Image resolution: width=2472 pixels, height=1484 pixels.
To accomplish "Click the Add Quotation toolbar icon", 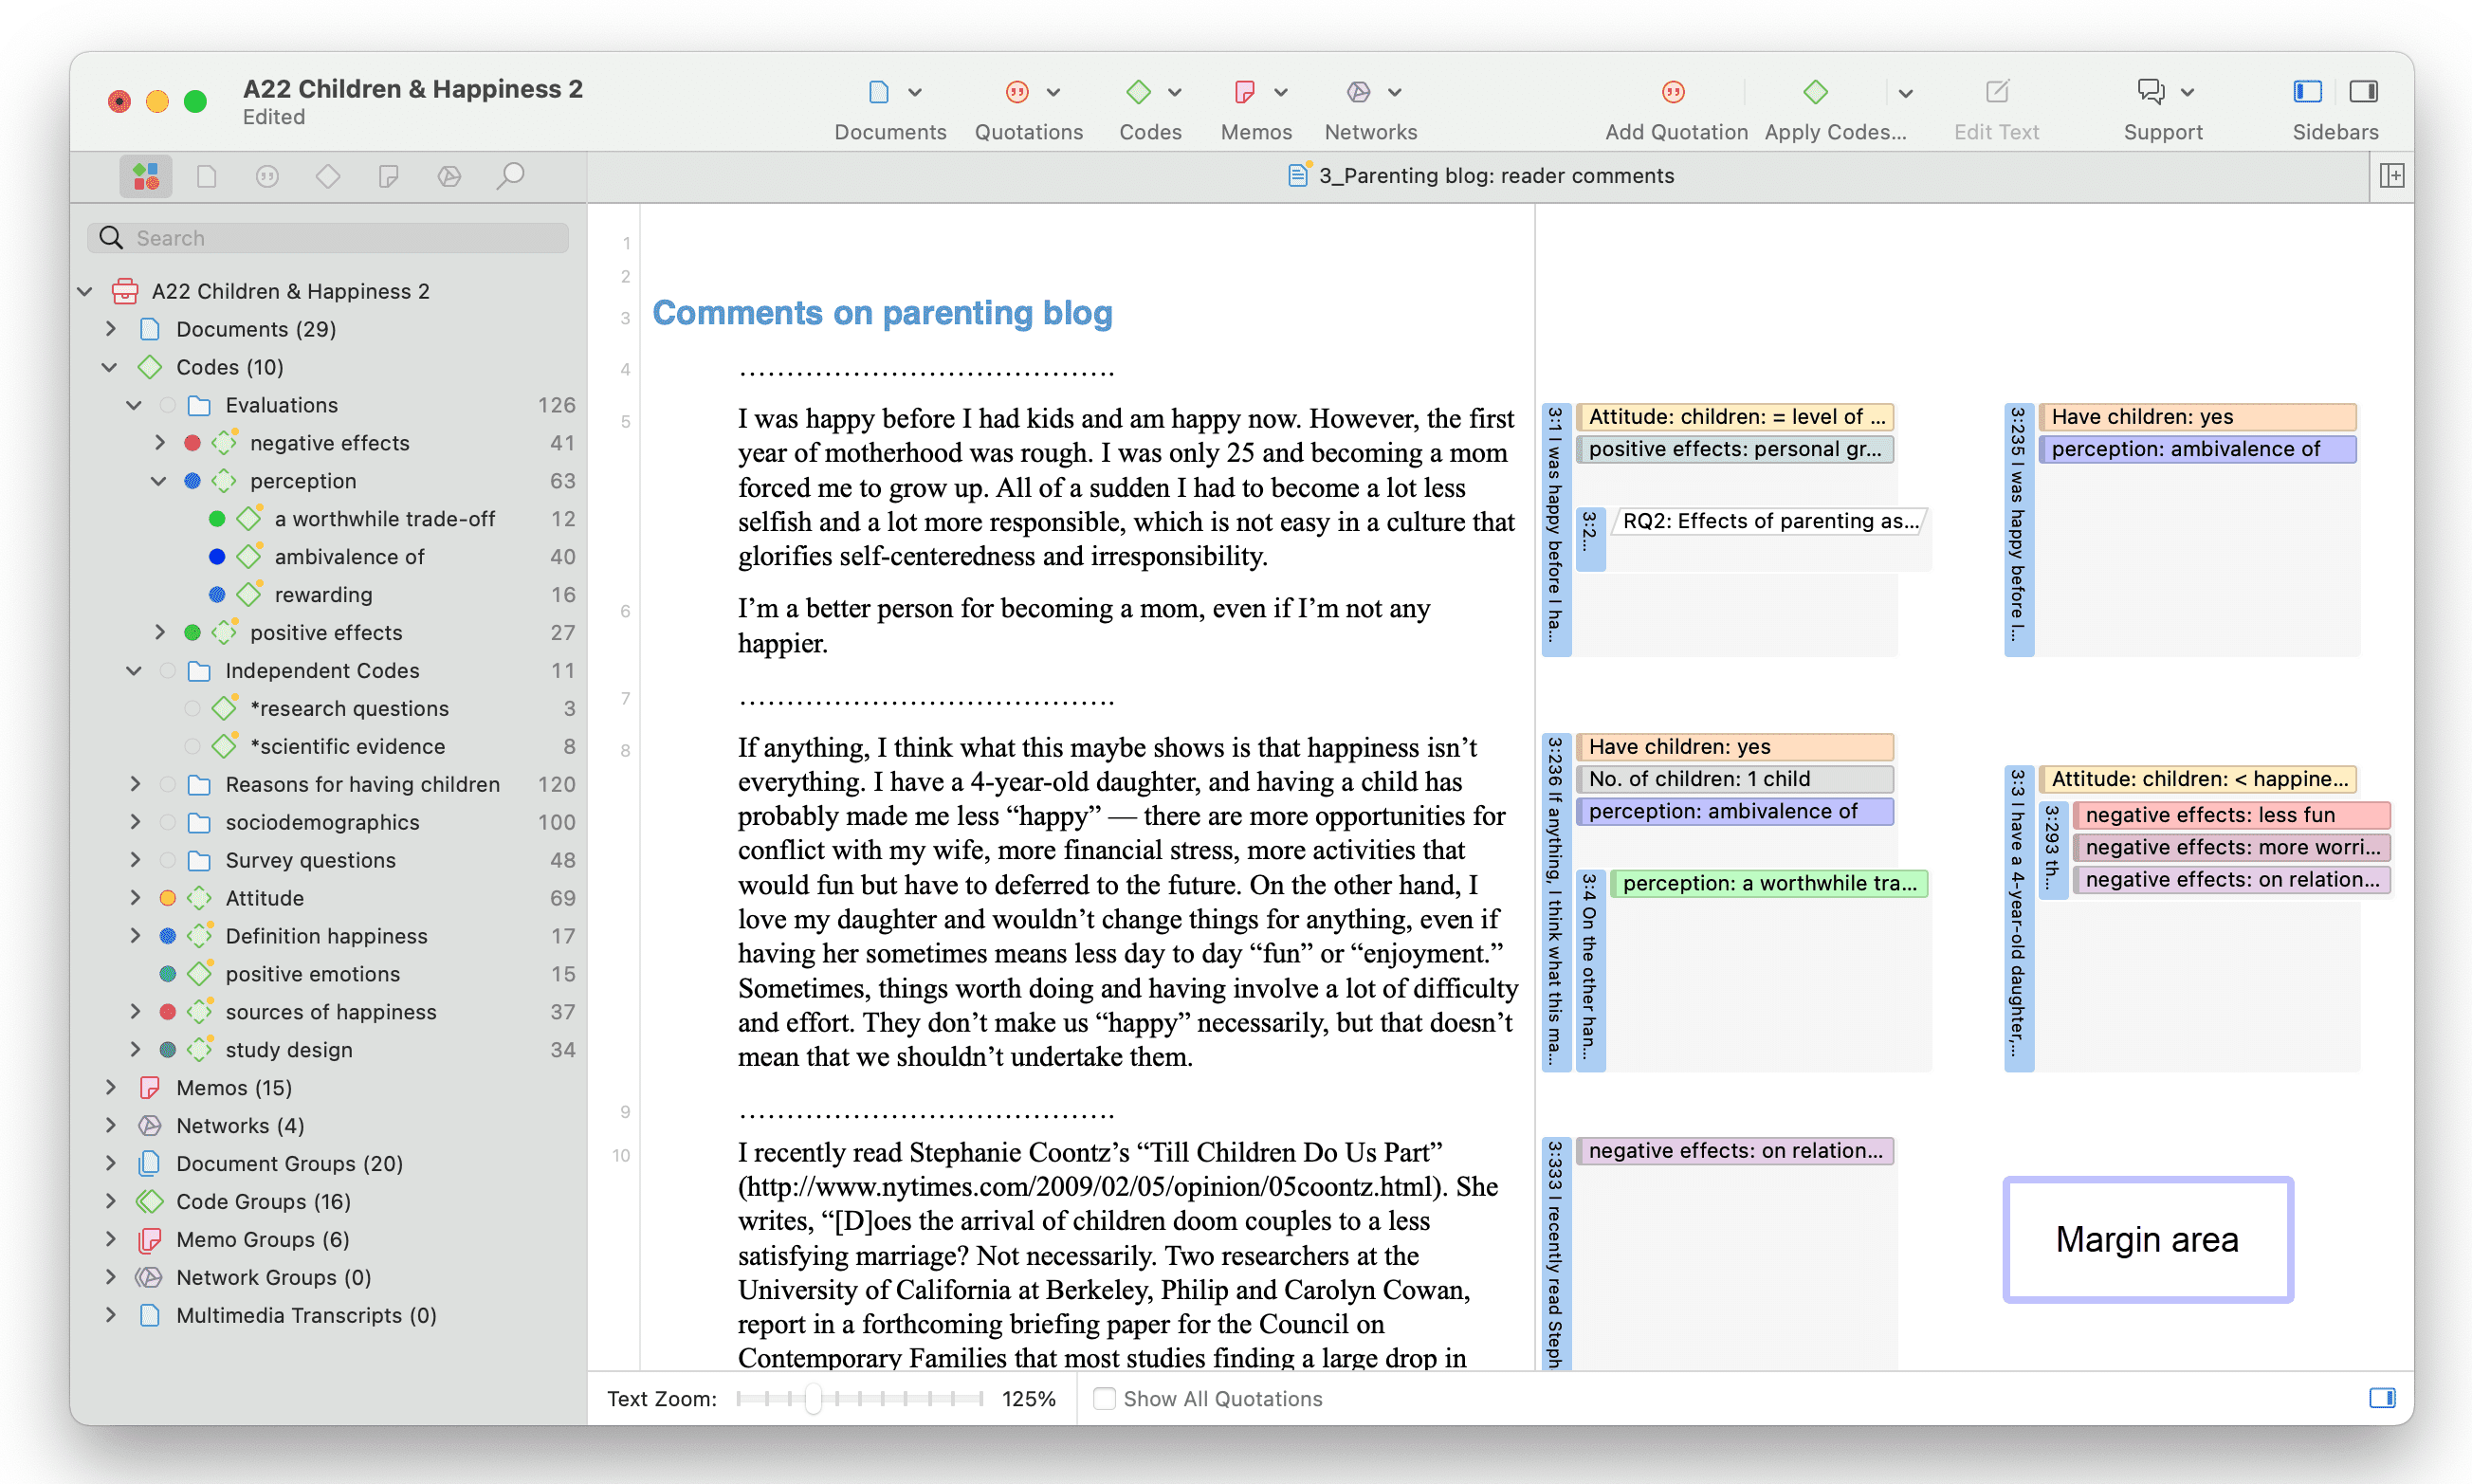I will click(x=1673, y=92).
